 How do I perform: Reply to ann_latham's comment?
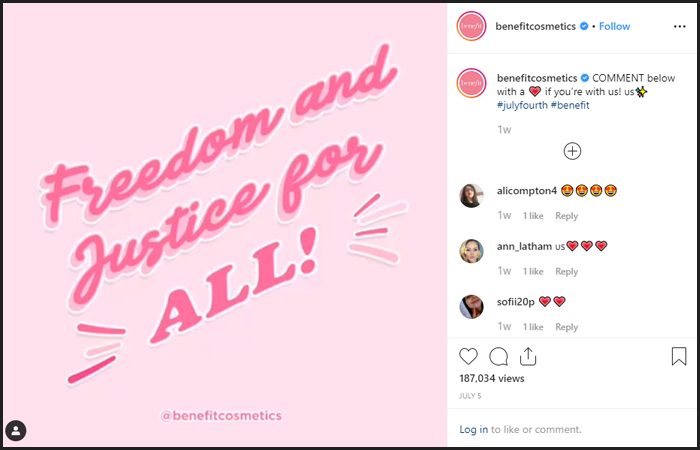pos(567,271)
